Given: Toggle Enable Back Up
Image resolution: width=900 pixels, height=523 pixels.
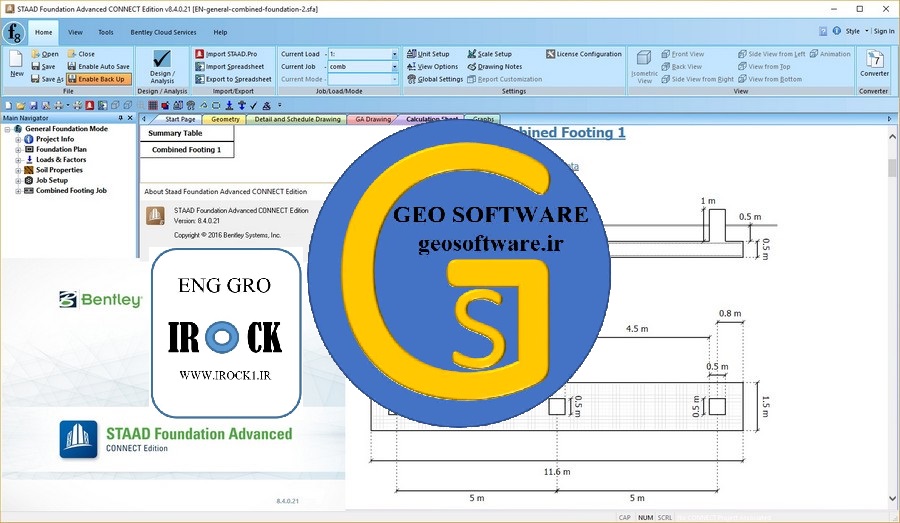Looking at the screenshot, I should [98, 79].
